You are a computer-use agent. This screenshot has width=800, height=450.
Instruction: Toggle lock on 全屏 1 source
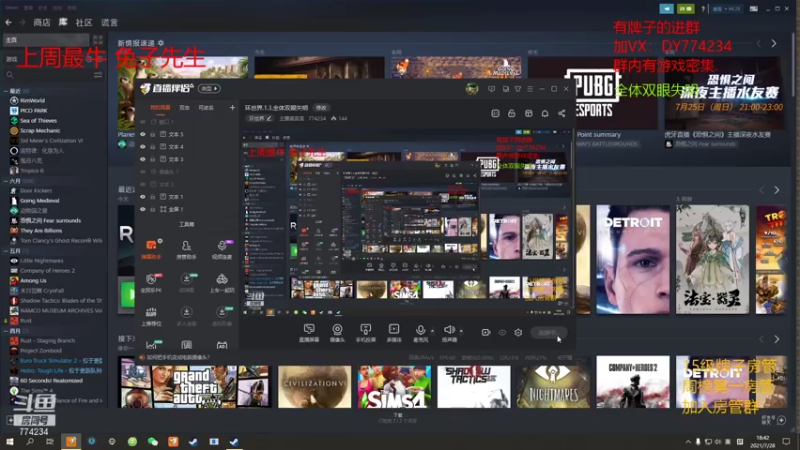(x=153, y=209)
